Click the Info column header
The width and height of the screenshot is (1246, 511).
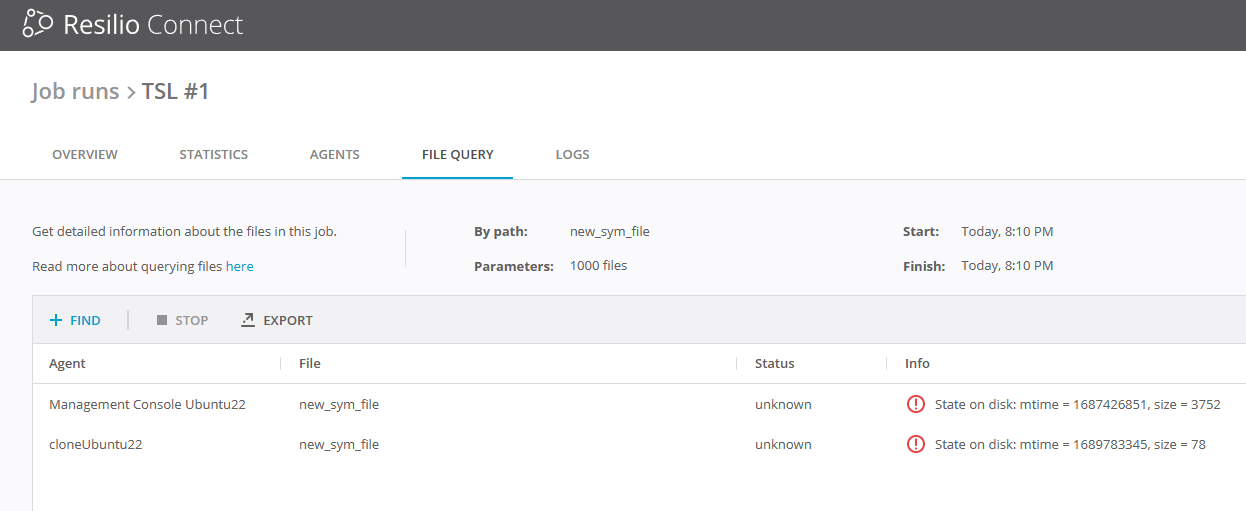click(917, 364)
